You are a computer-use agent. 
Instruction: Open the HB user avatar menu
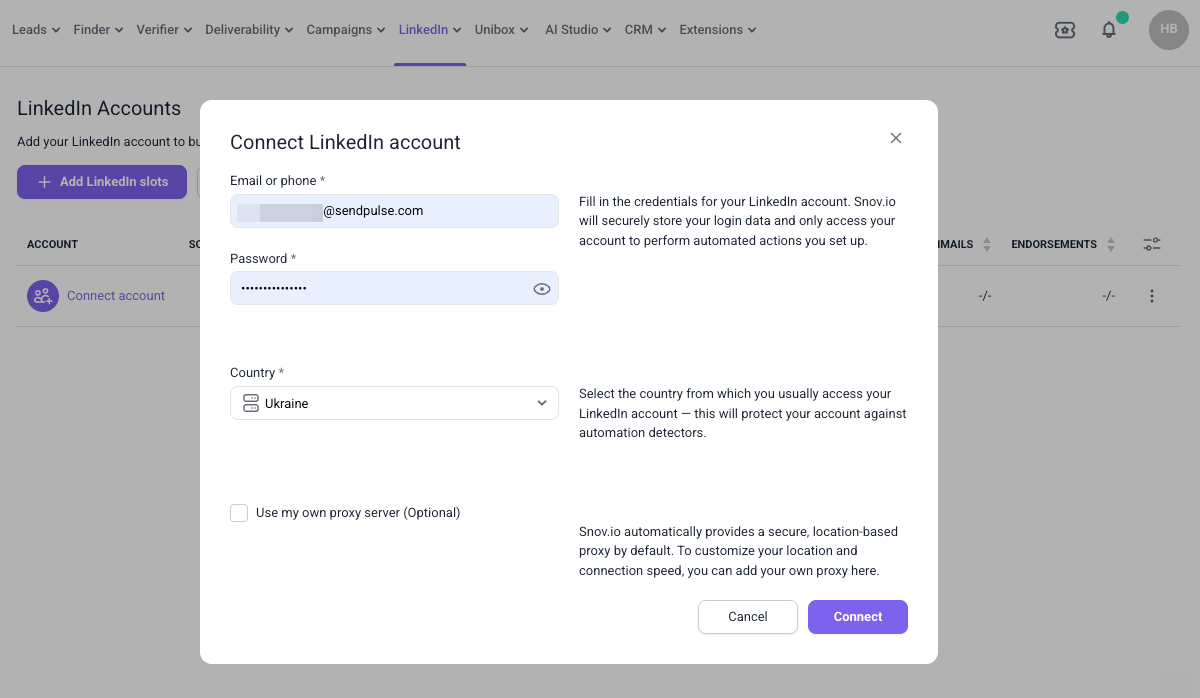(x=1168, y=30)
